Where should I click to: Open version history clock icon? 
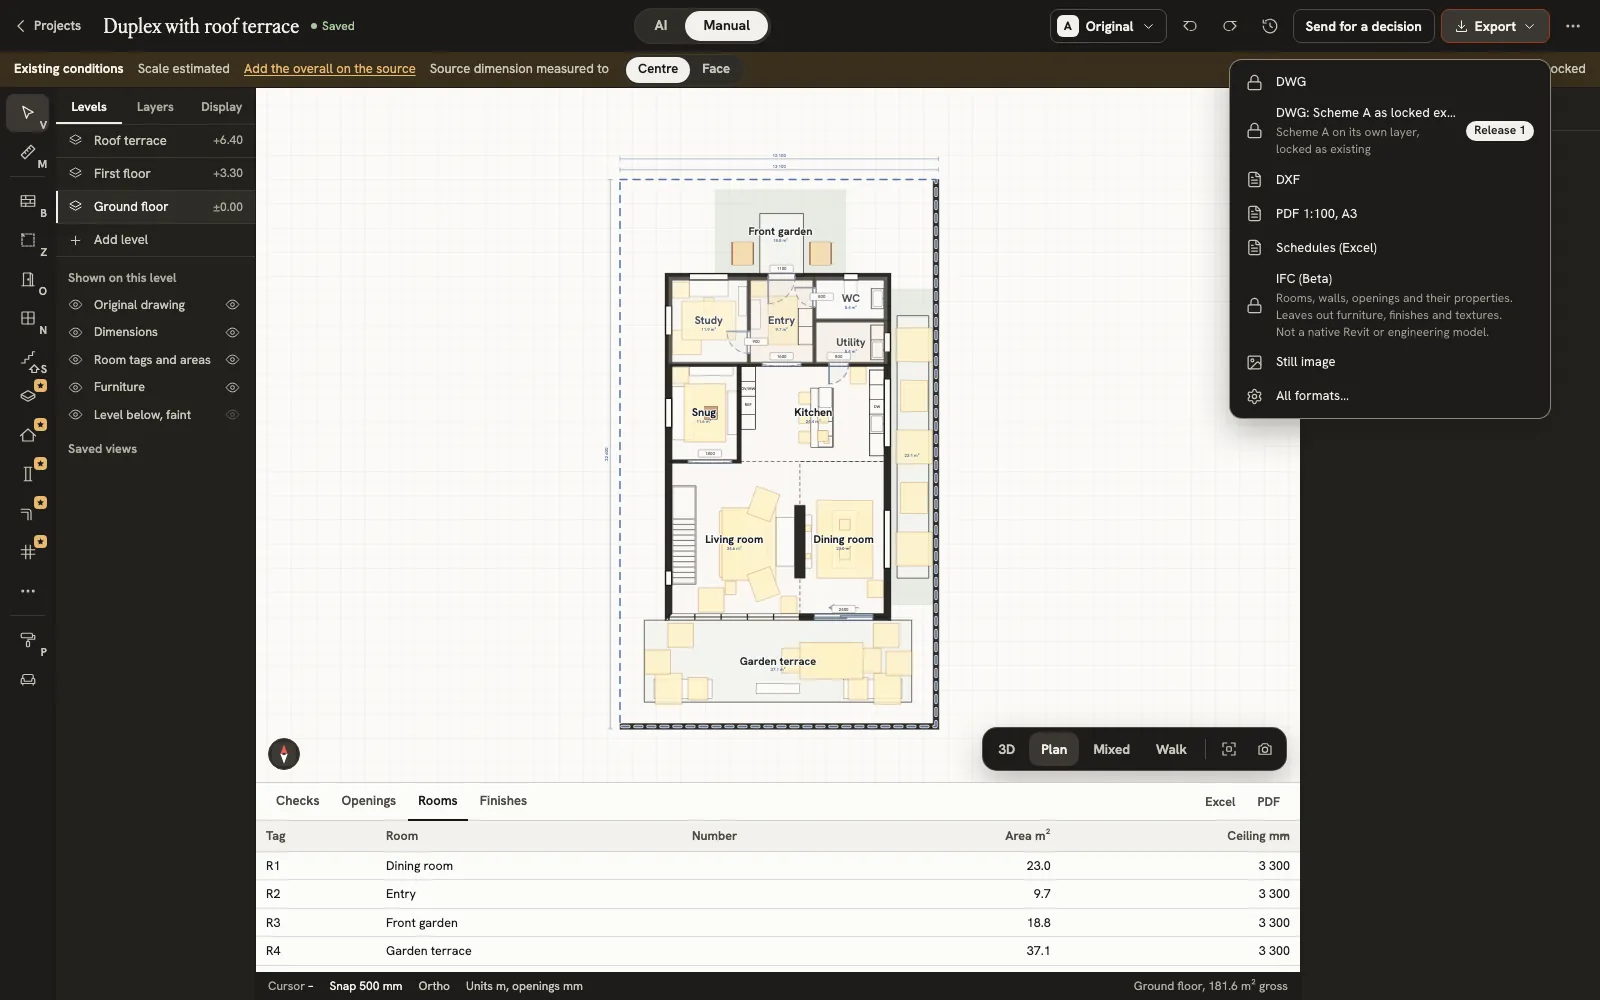click(x=1270, y=26)
